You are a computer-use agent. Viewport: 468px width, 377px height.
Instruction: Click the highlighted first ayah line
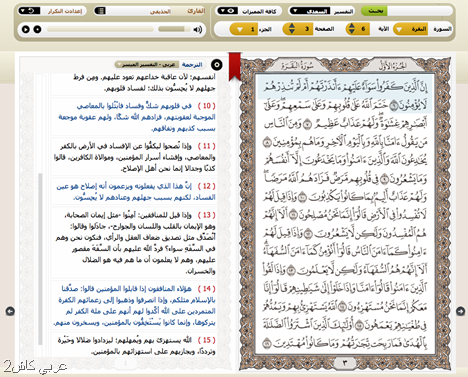click(x=346, y=87)
